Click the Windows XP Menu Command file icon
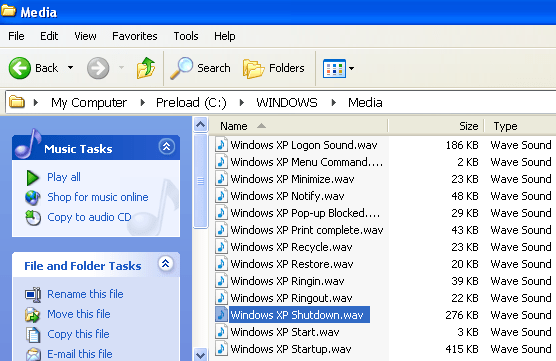Viewport: 556px width, 361px height. pos(221,162)
